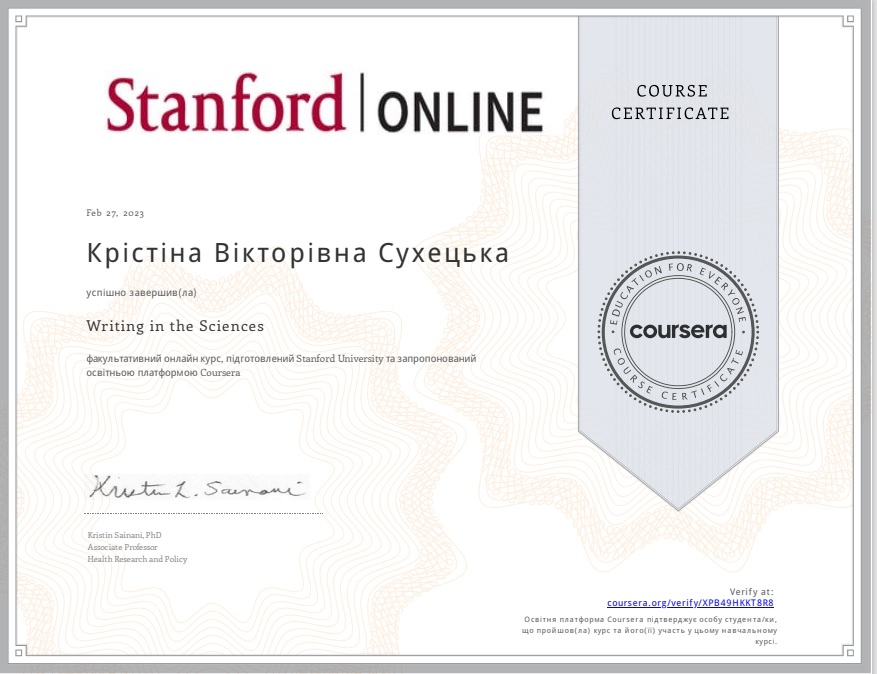This screenshot has width=877, height=674.
Task: Open the coursera.org/verify/XPB49HKKT8R8 verification link
Action: point(690,602)
